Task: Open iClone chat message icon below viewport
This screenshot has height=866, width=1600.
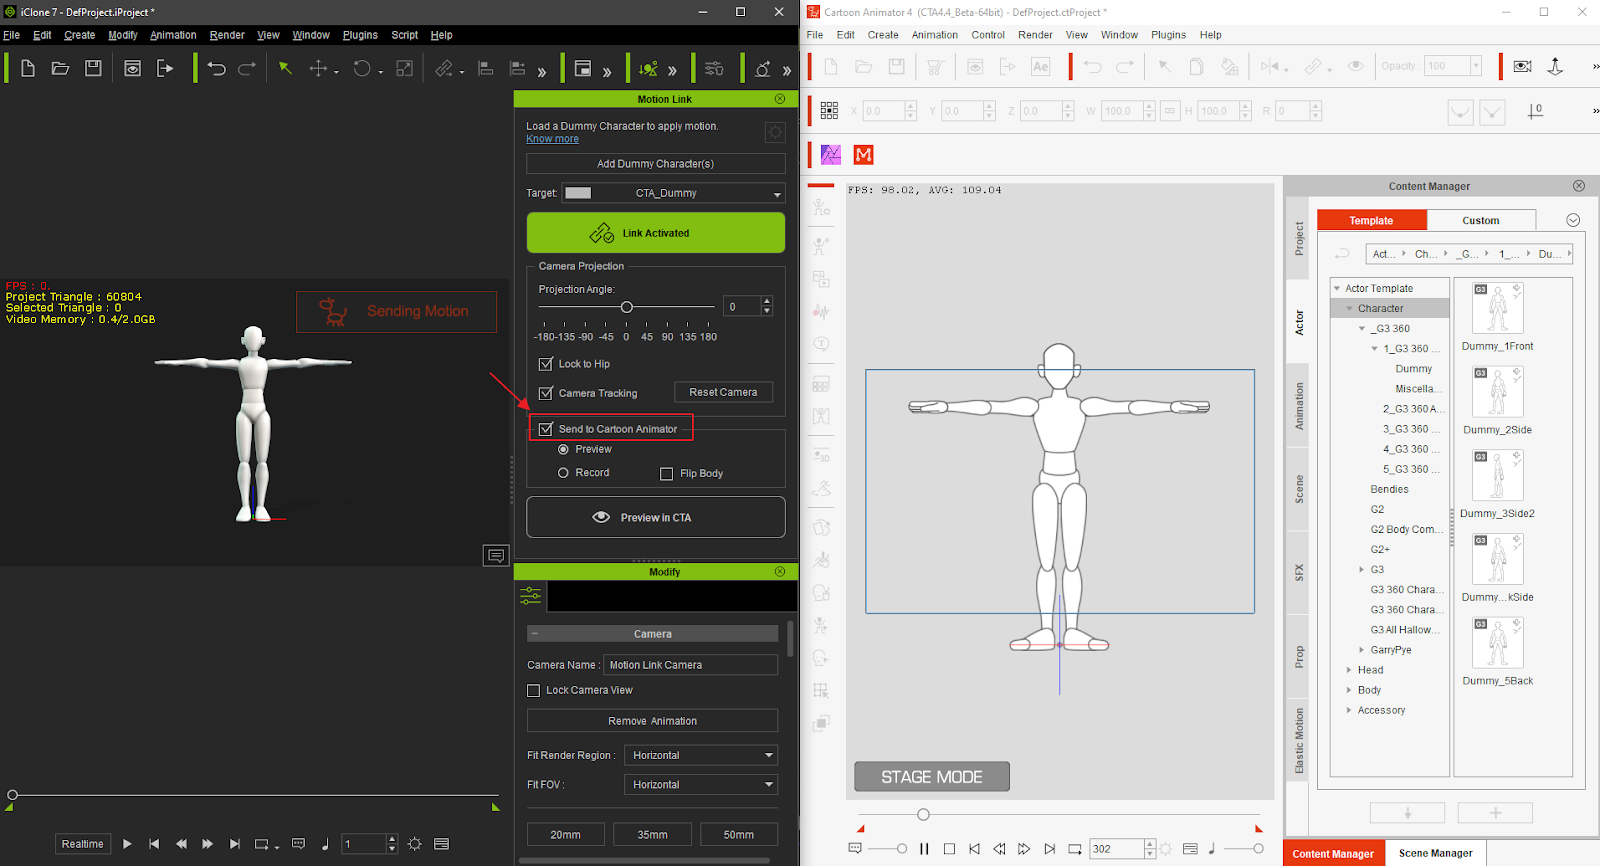Action: 496,555
